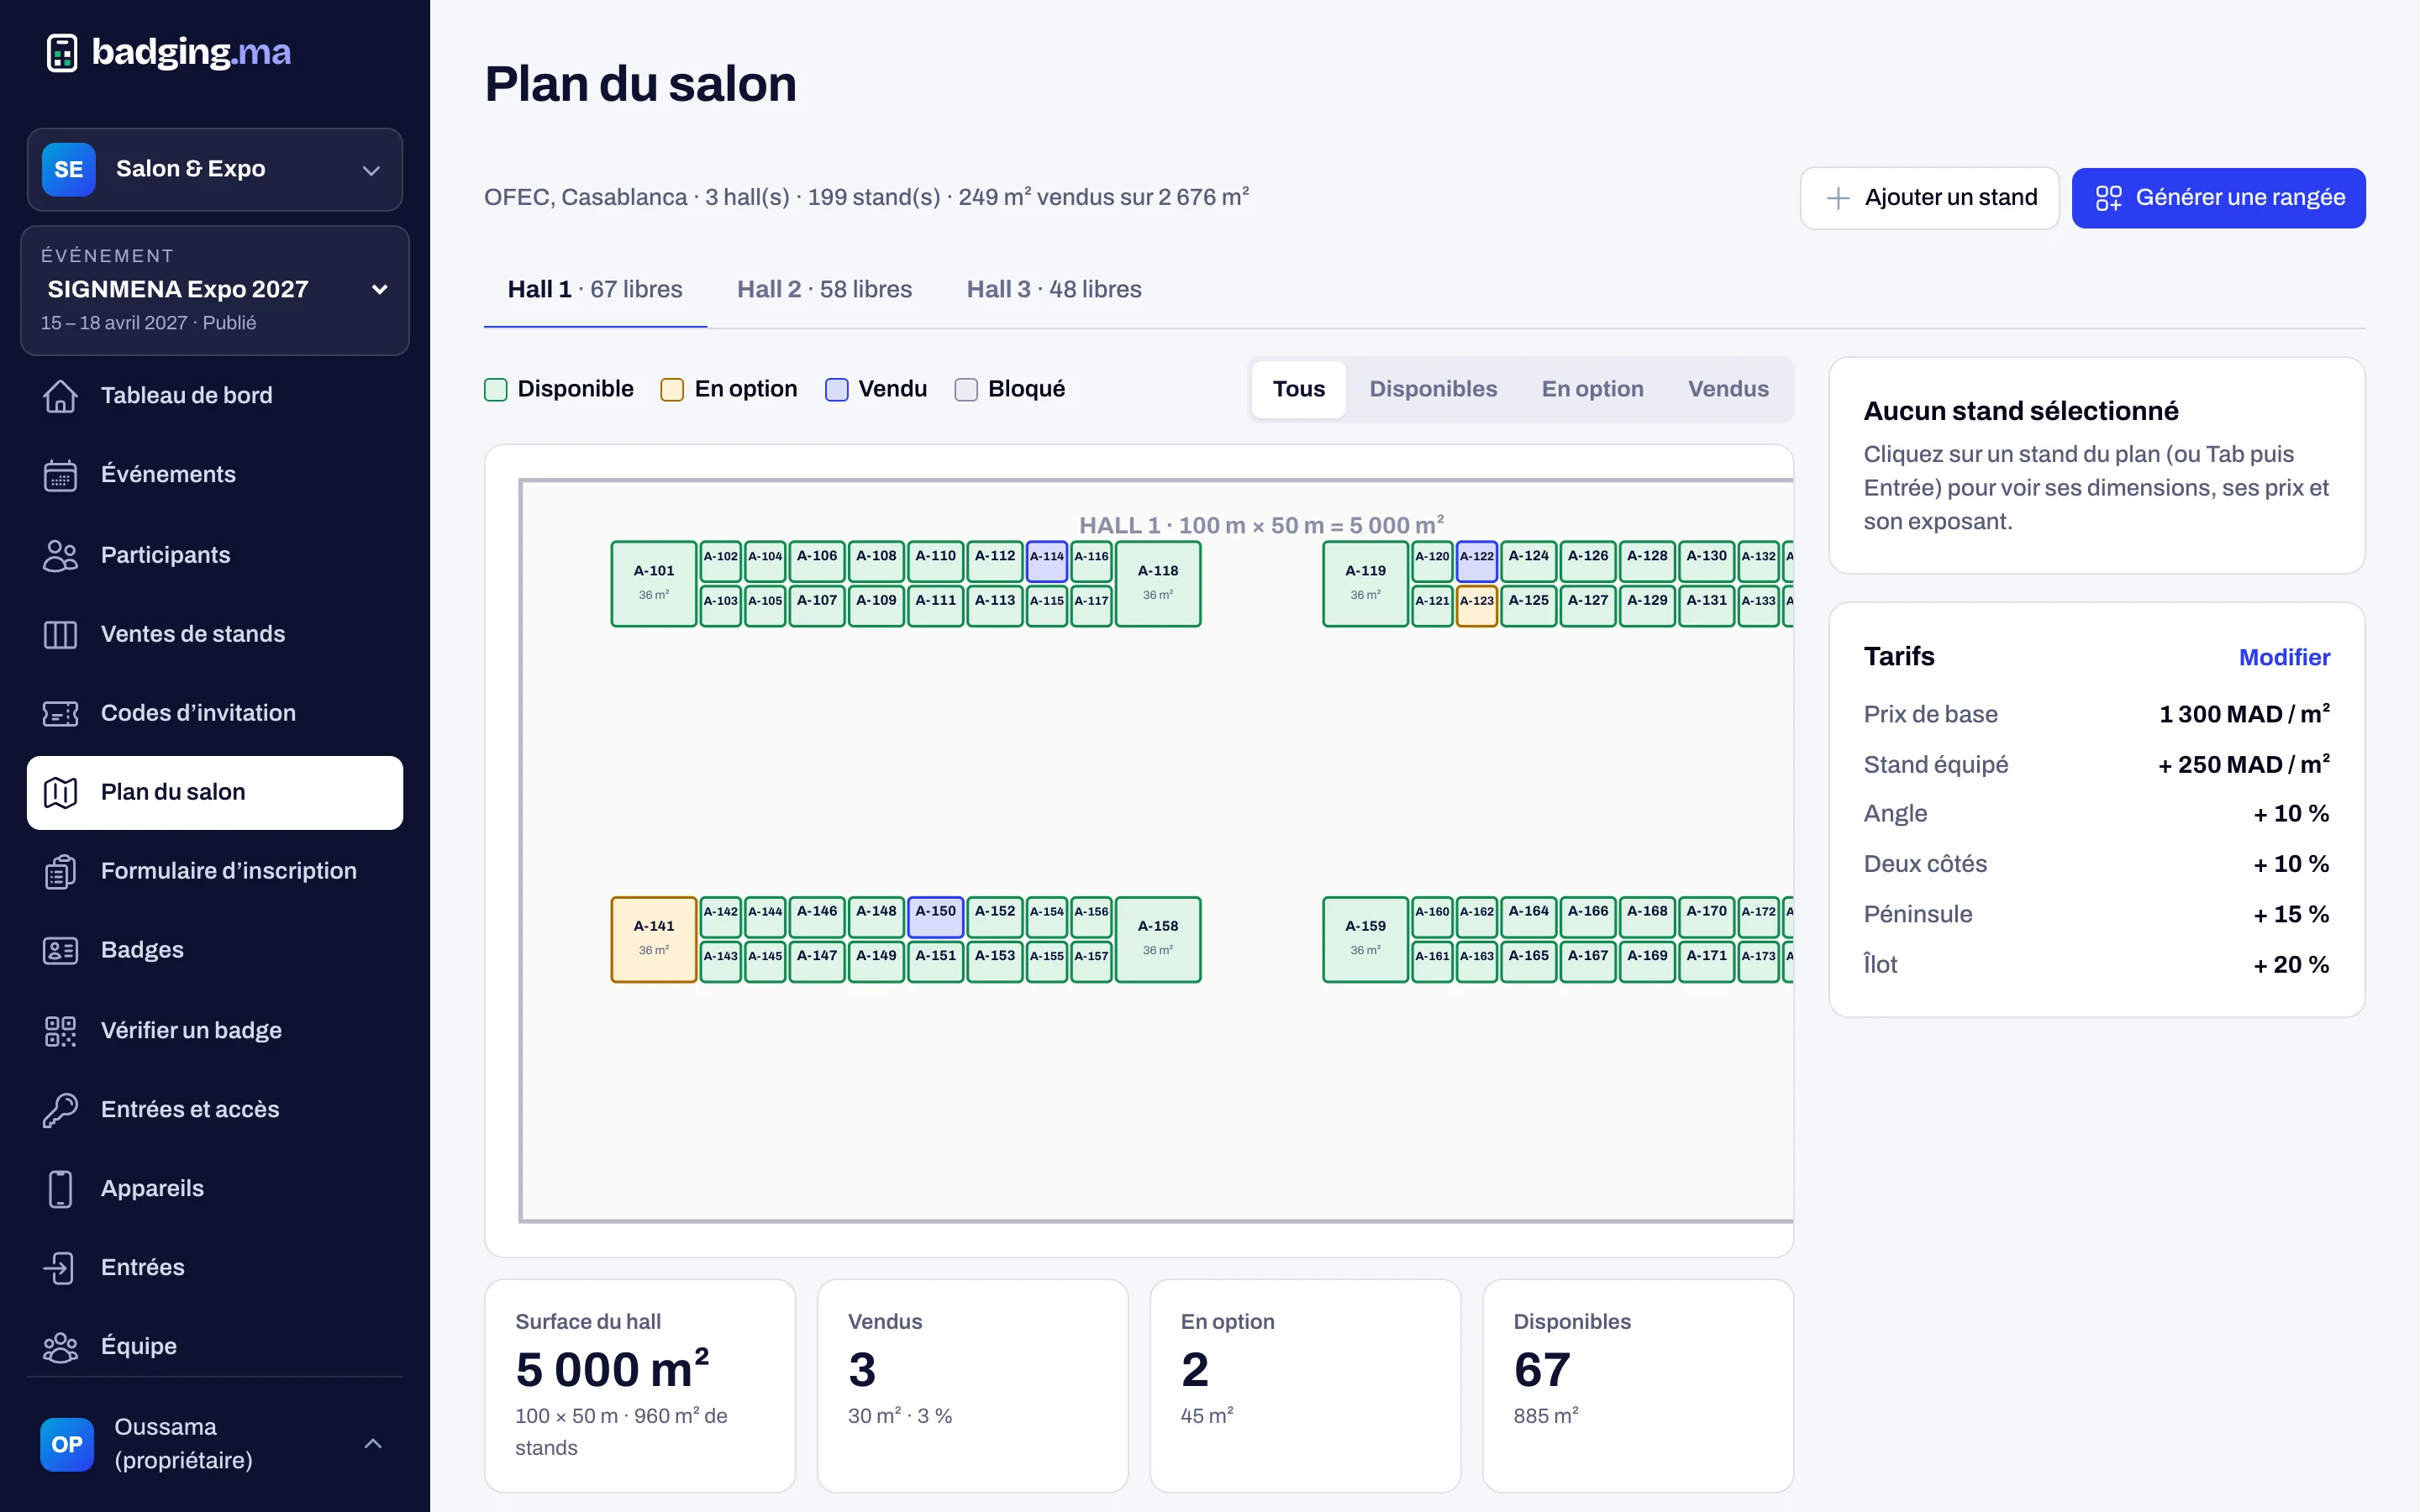Select optioned stand A-141
This screenshot has width=2420, height=1512.
[x=654, y=939]
